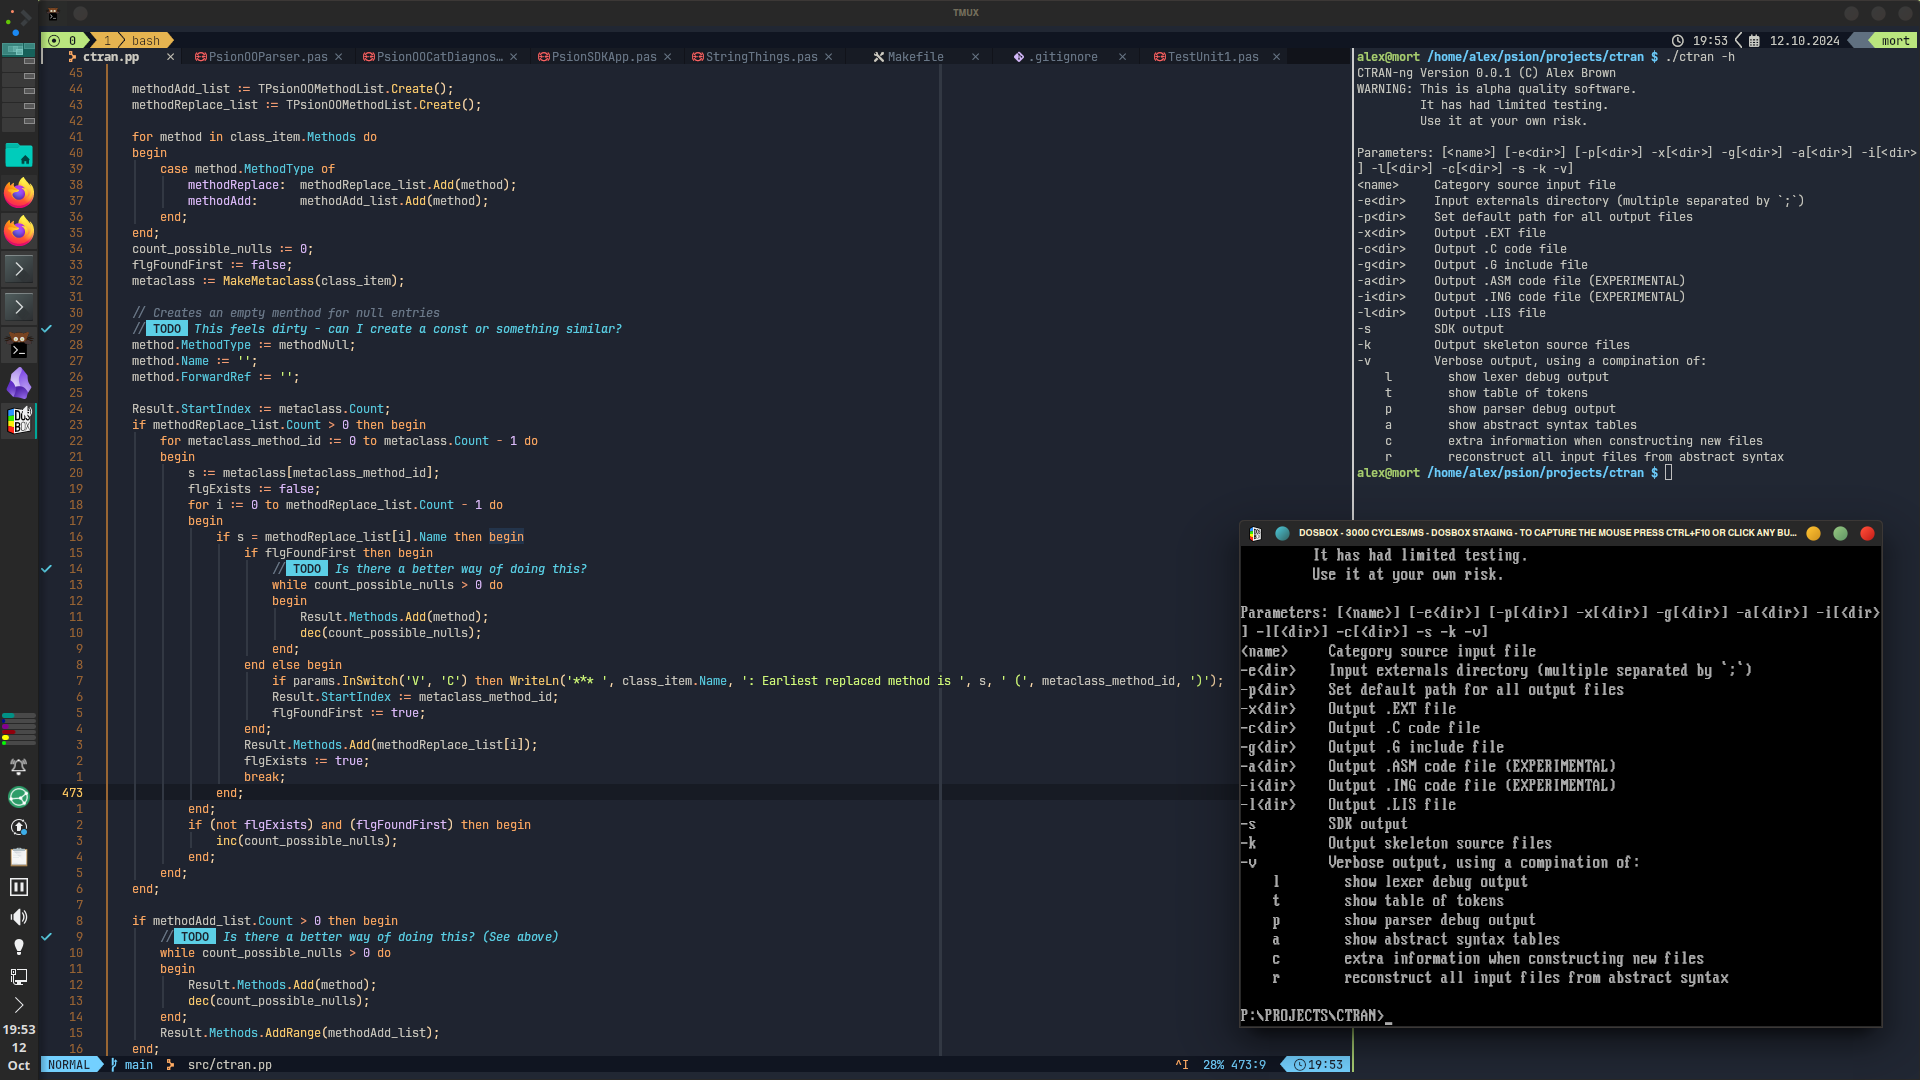
Task: Switch to the TestUnit1.pas tab
Action: [x=1213, y=57]
